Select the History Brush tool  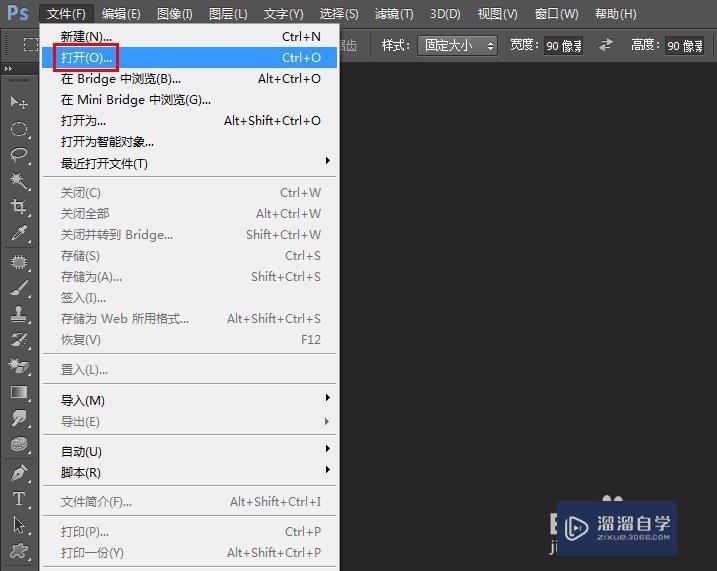(x=19, y=340)
